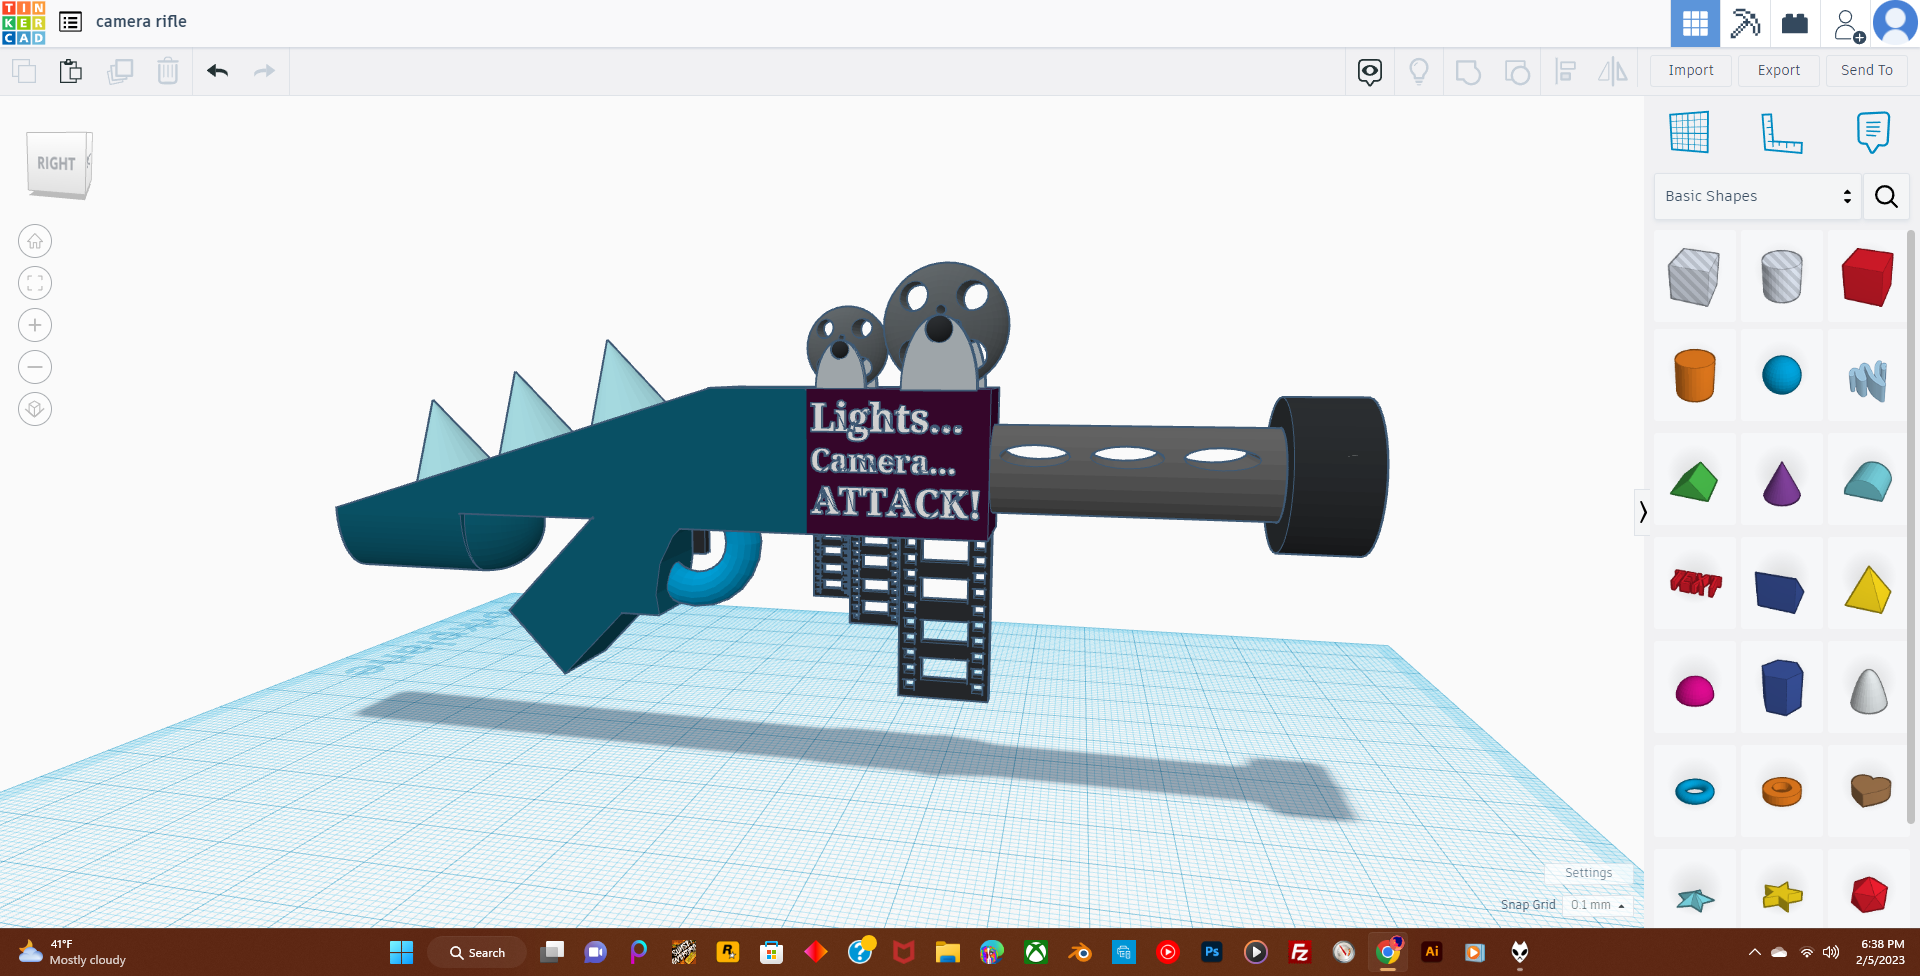Screen dimensions: 1920x976
Task: Click the Align tool icon
Action: click(x=1566, y=71)
